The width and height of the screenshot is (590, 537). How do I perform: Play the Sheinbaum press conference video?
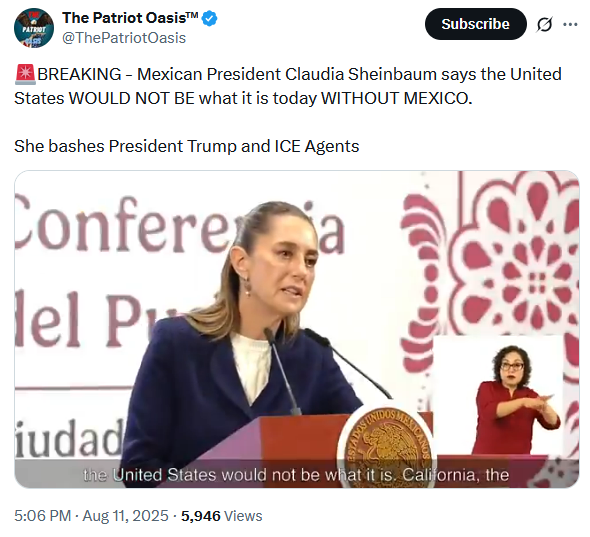(x=297, y=329)
